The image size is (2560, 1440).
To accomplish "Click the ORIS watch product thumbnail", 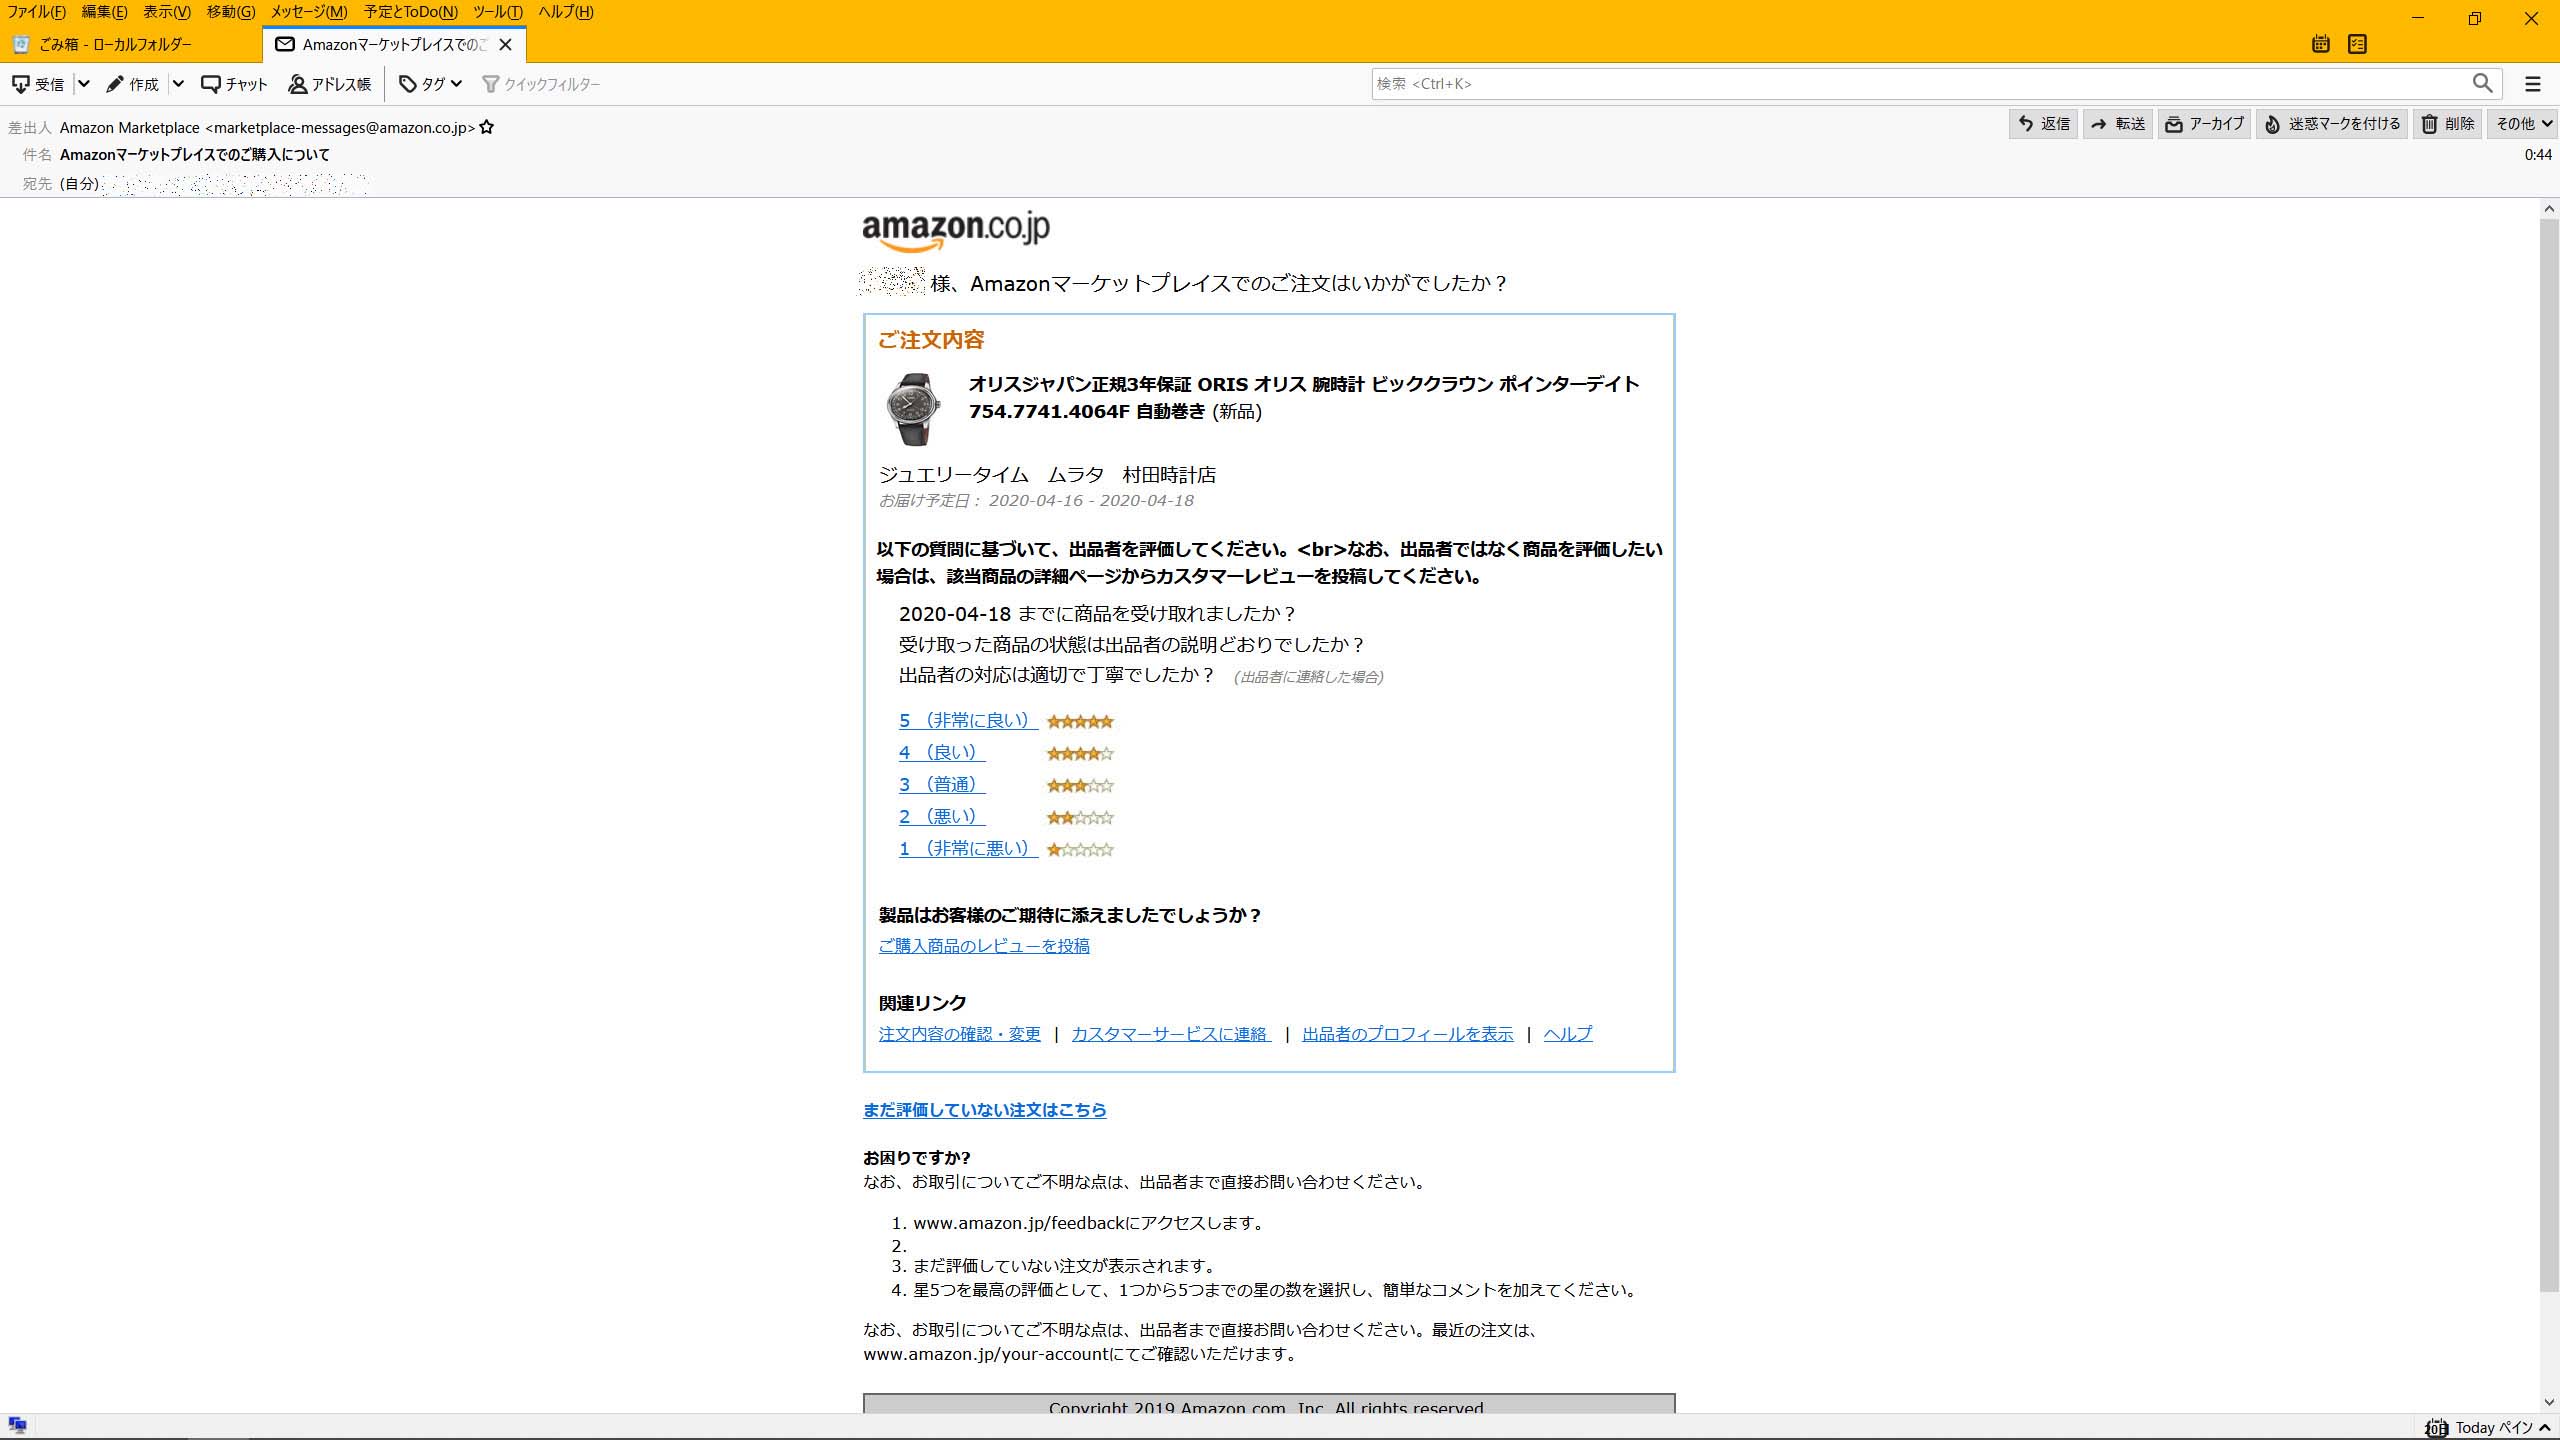I will [x=913, y=409].
